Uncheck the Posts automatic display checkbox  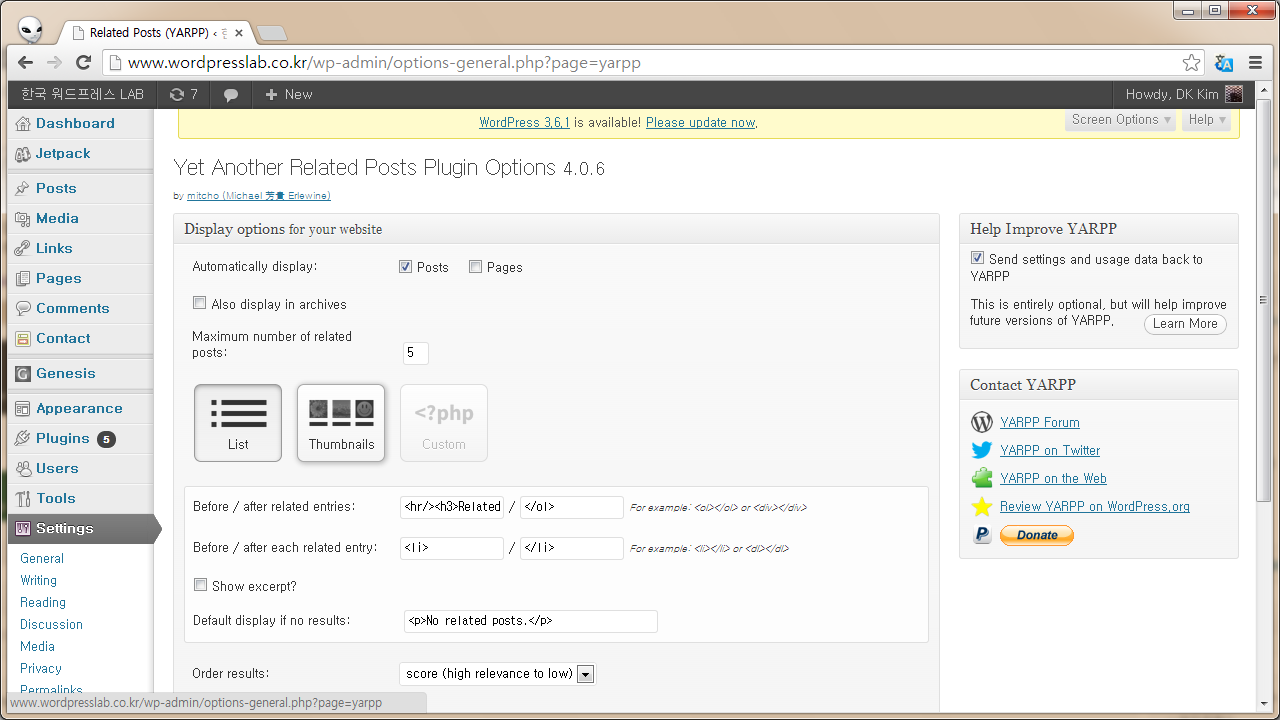(x=405, y=267)
